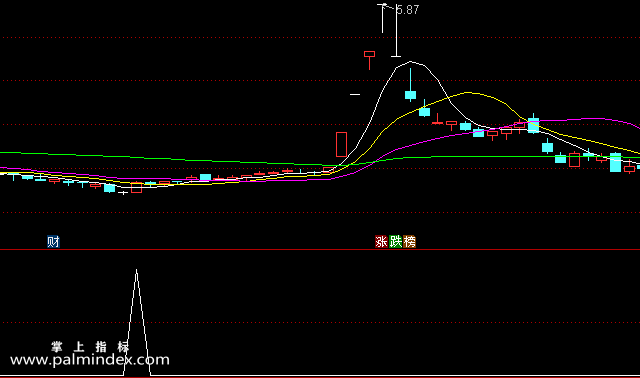Select the short white dash marker before surge

pyautogui.click(x=355, y=94)
